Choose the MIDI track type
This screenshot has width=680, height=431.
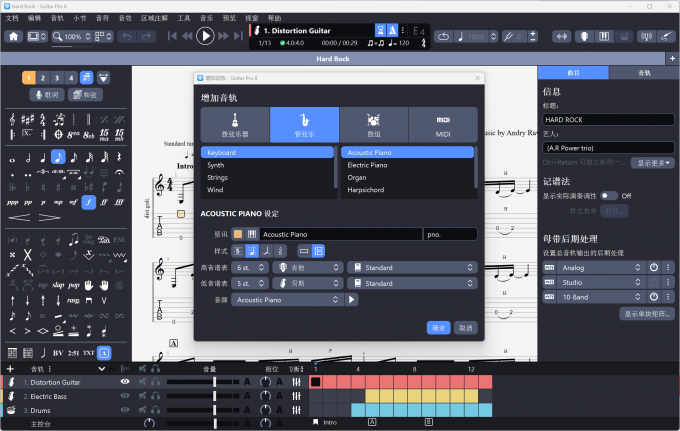coord(442,125)
